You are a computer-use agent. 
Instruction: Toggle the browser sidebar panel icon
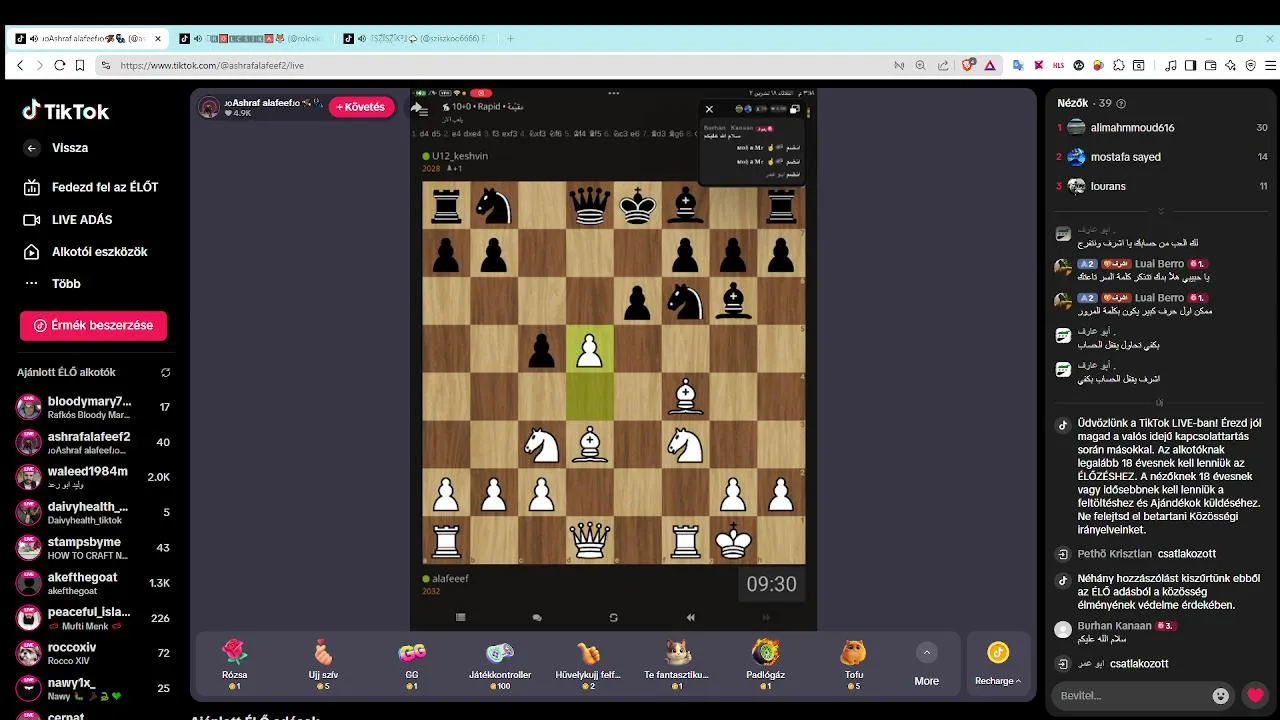click(x=1190, y=65)
